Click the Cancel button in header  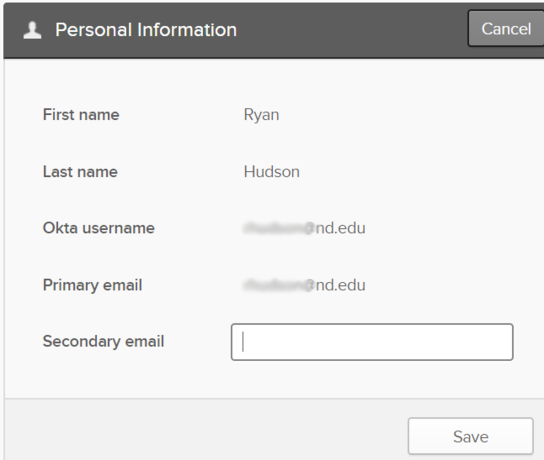[x=506, y=29]
